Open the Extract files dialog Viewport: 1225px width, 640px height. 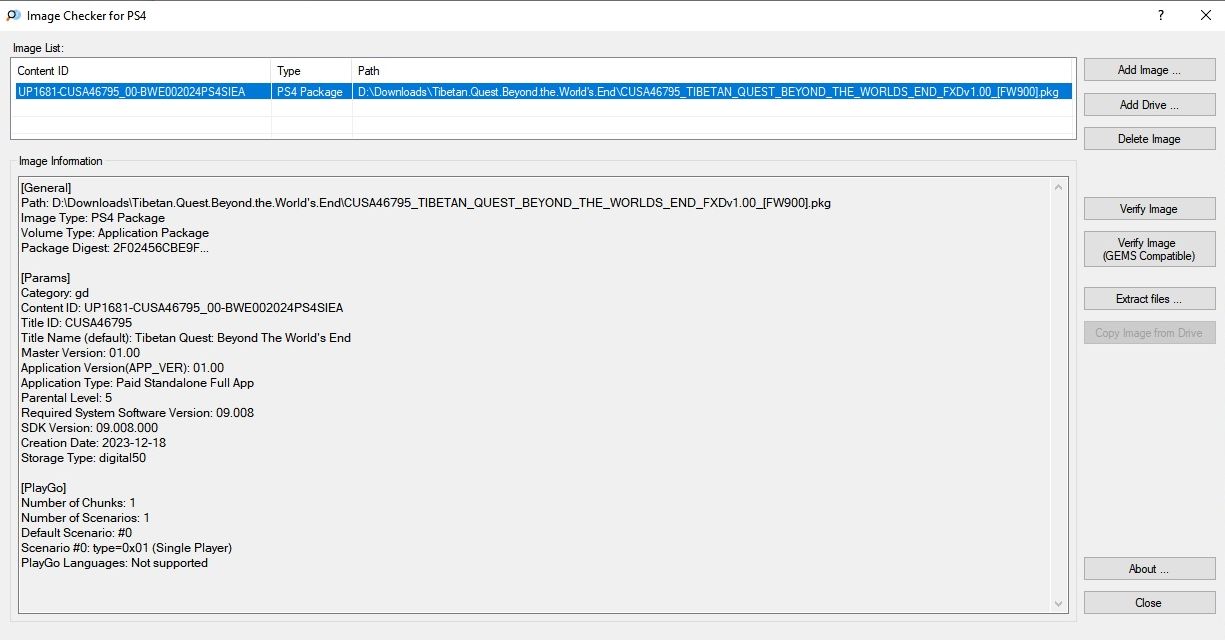[1149, 299]
